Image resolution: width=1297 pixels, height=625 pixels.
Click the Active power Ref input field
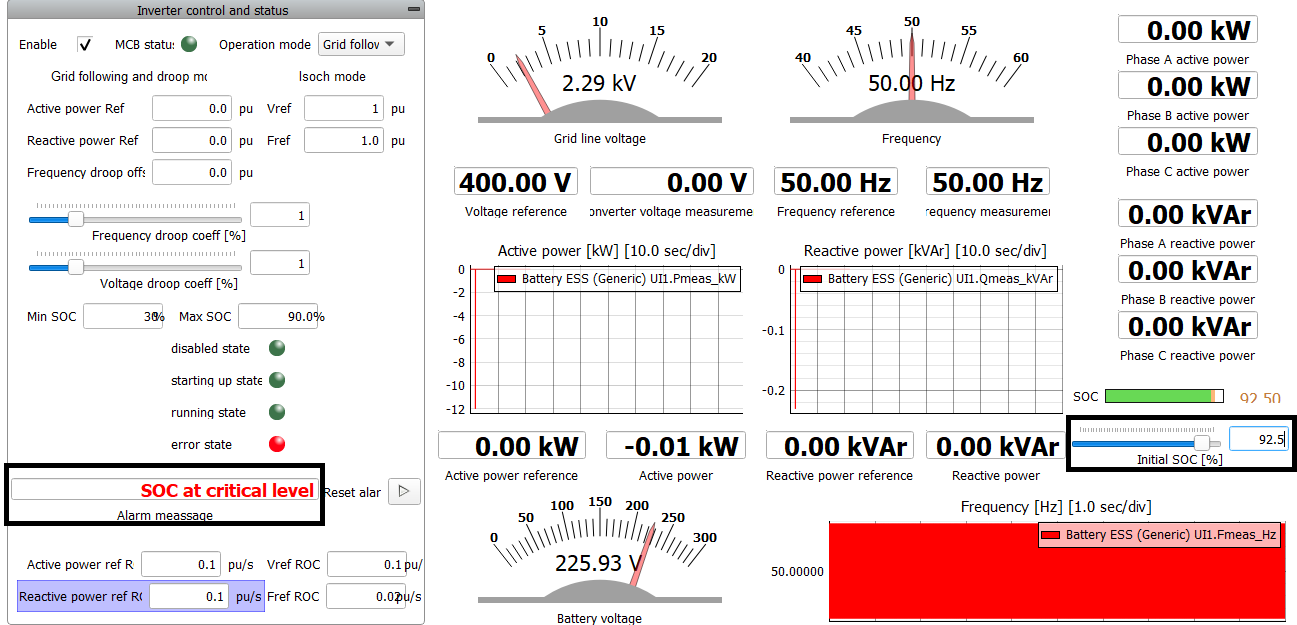(x=192, y=109)
